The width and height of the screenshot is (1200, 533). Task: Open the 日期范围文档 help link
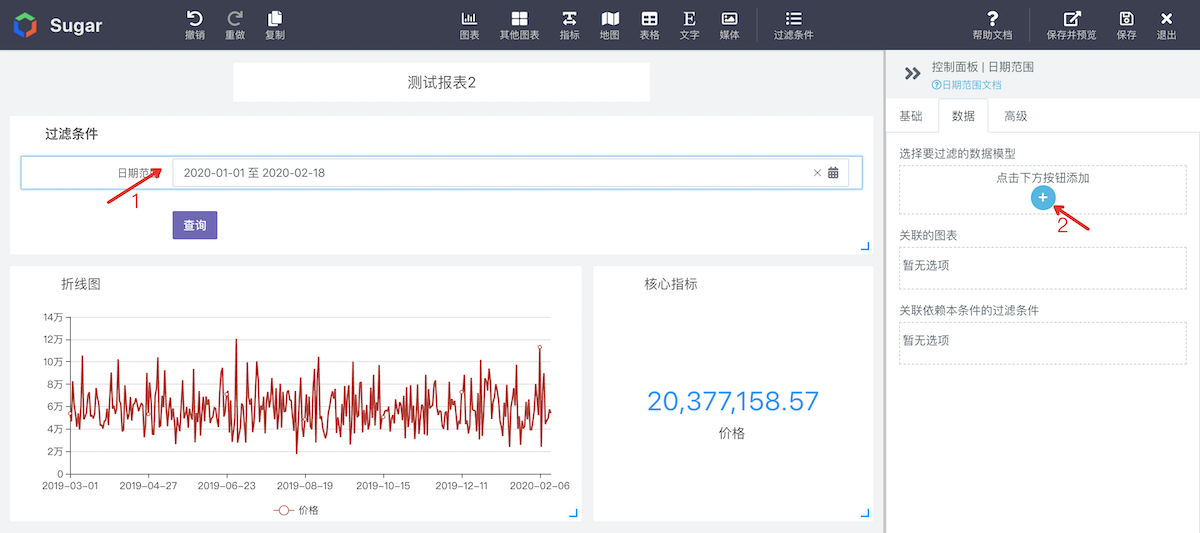pyautogui.click(x=966, y=85)
